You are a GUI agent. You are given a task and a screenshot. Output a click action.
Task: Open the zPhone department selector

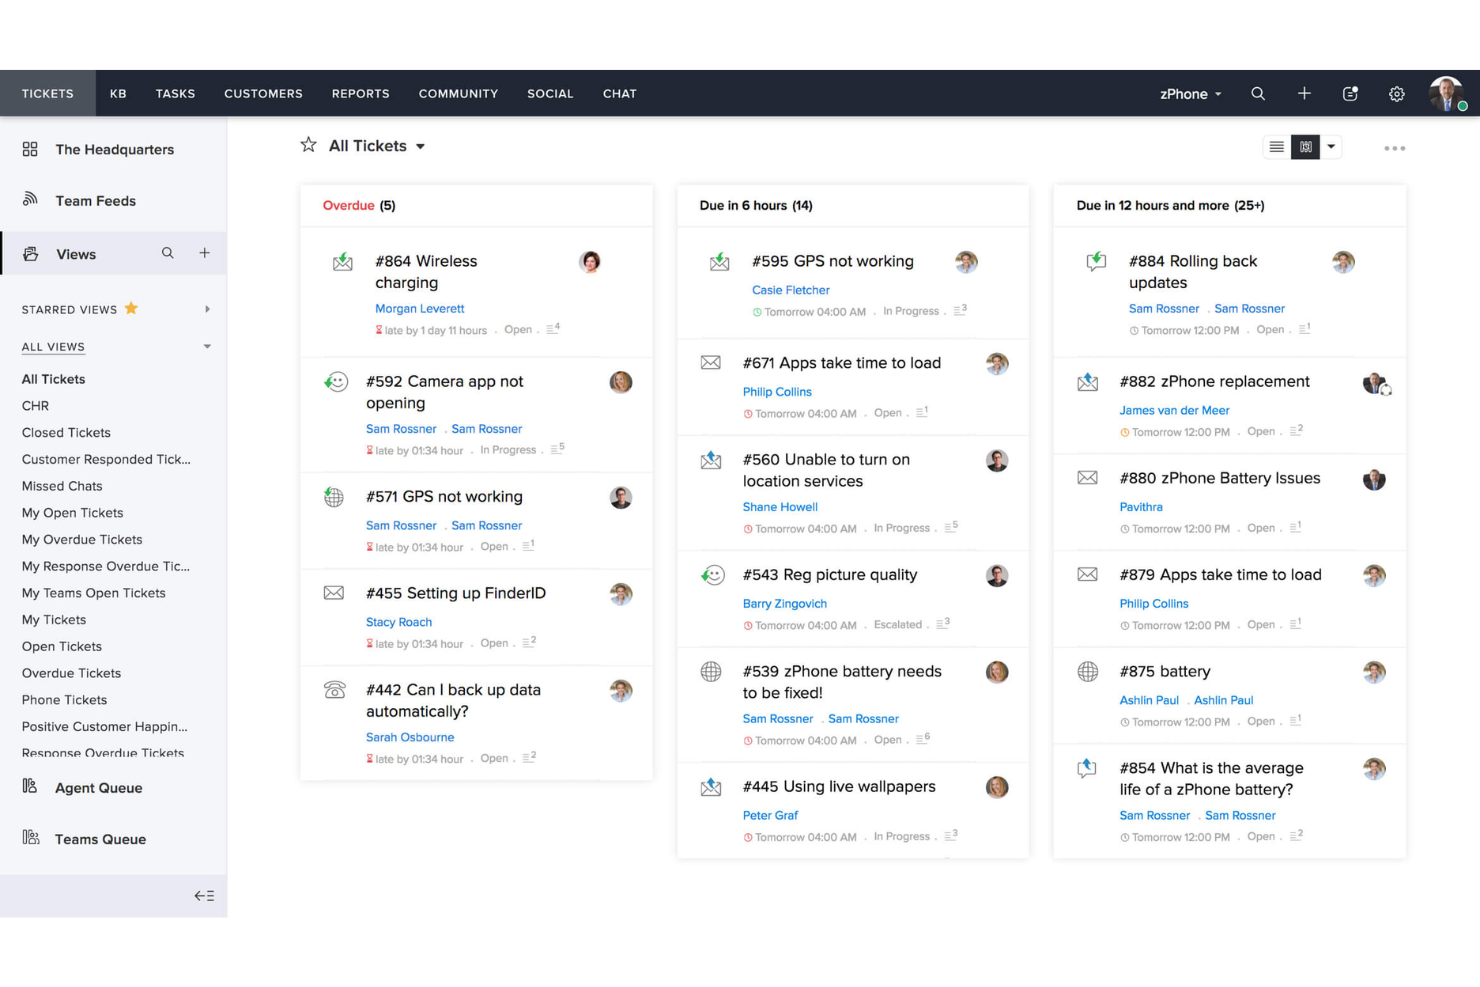pyautogui.click(x=1189, y=93)
